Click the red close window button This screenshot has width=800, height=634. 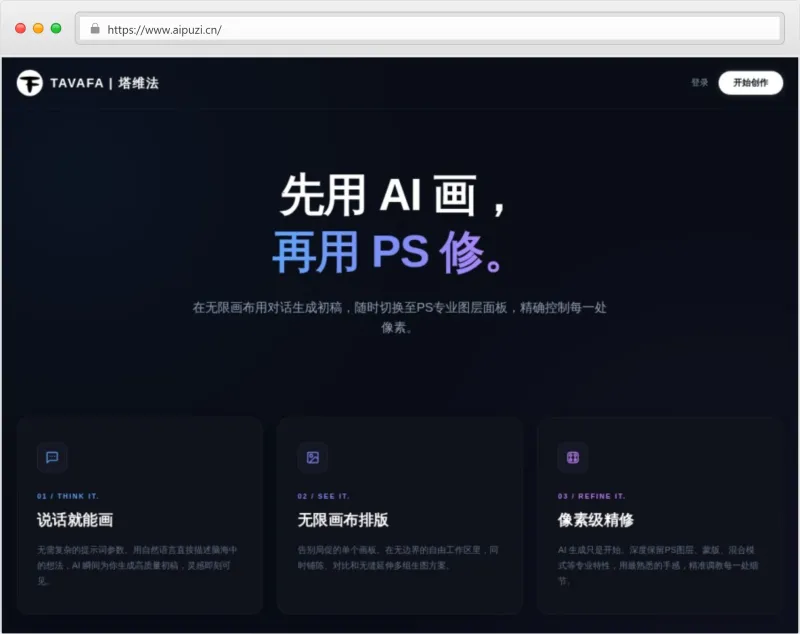tap(20, 29)
